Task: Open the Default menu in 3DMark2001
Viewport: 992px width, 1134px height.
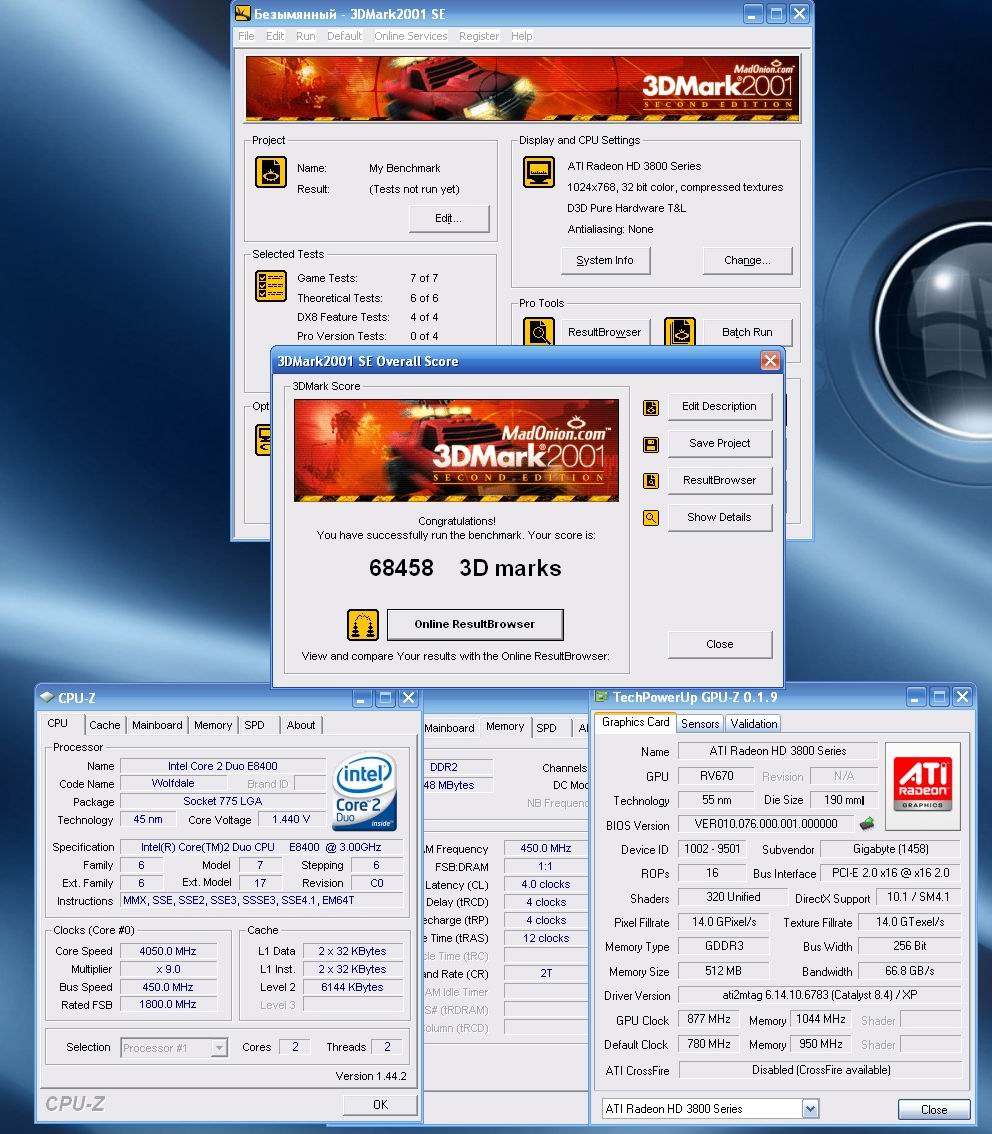Action: coord(344,36)
